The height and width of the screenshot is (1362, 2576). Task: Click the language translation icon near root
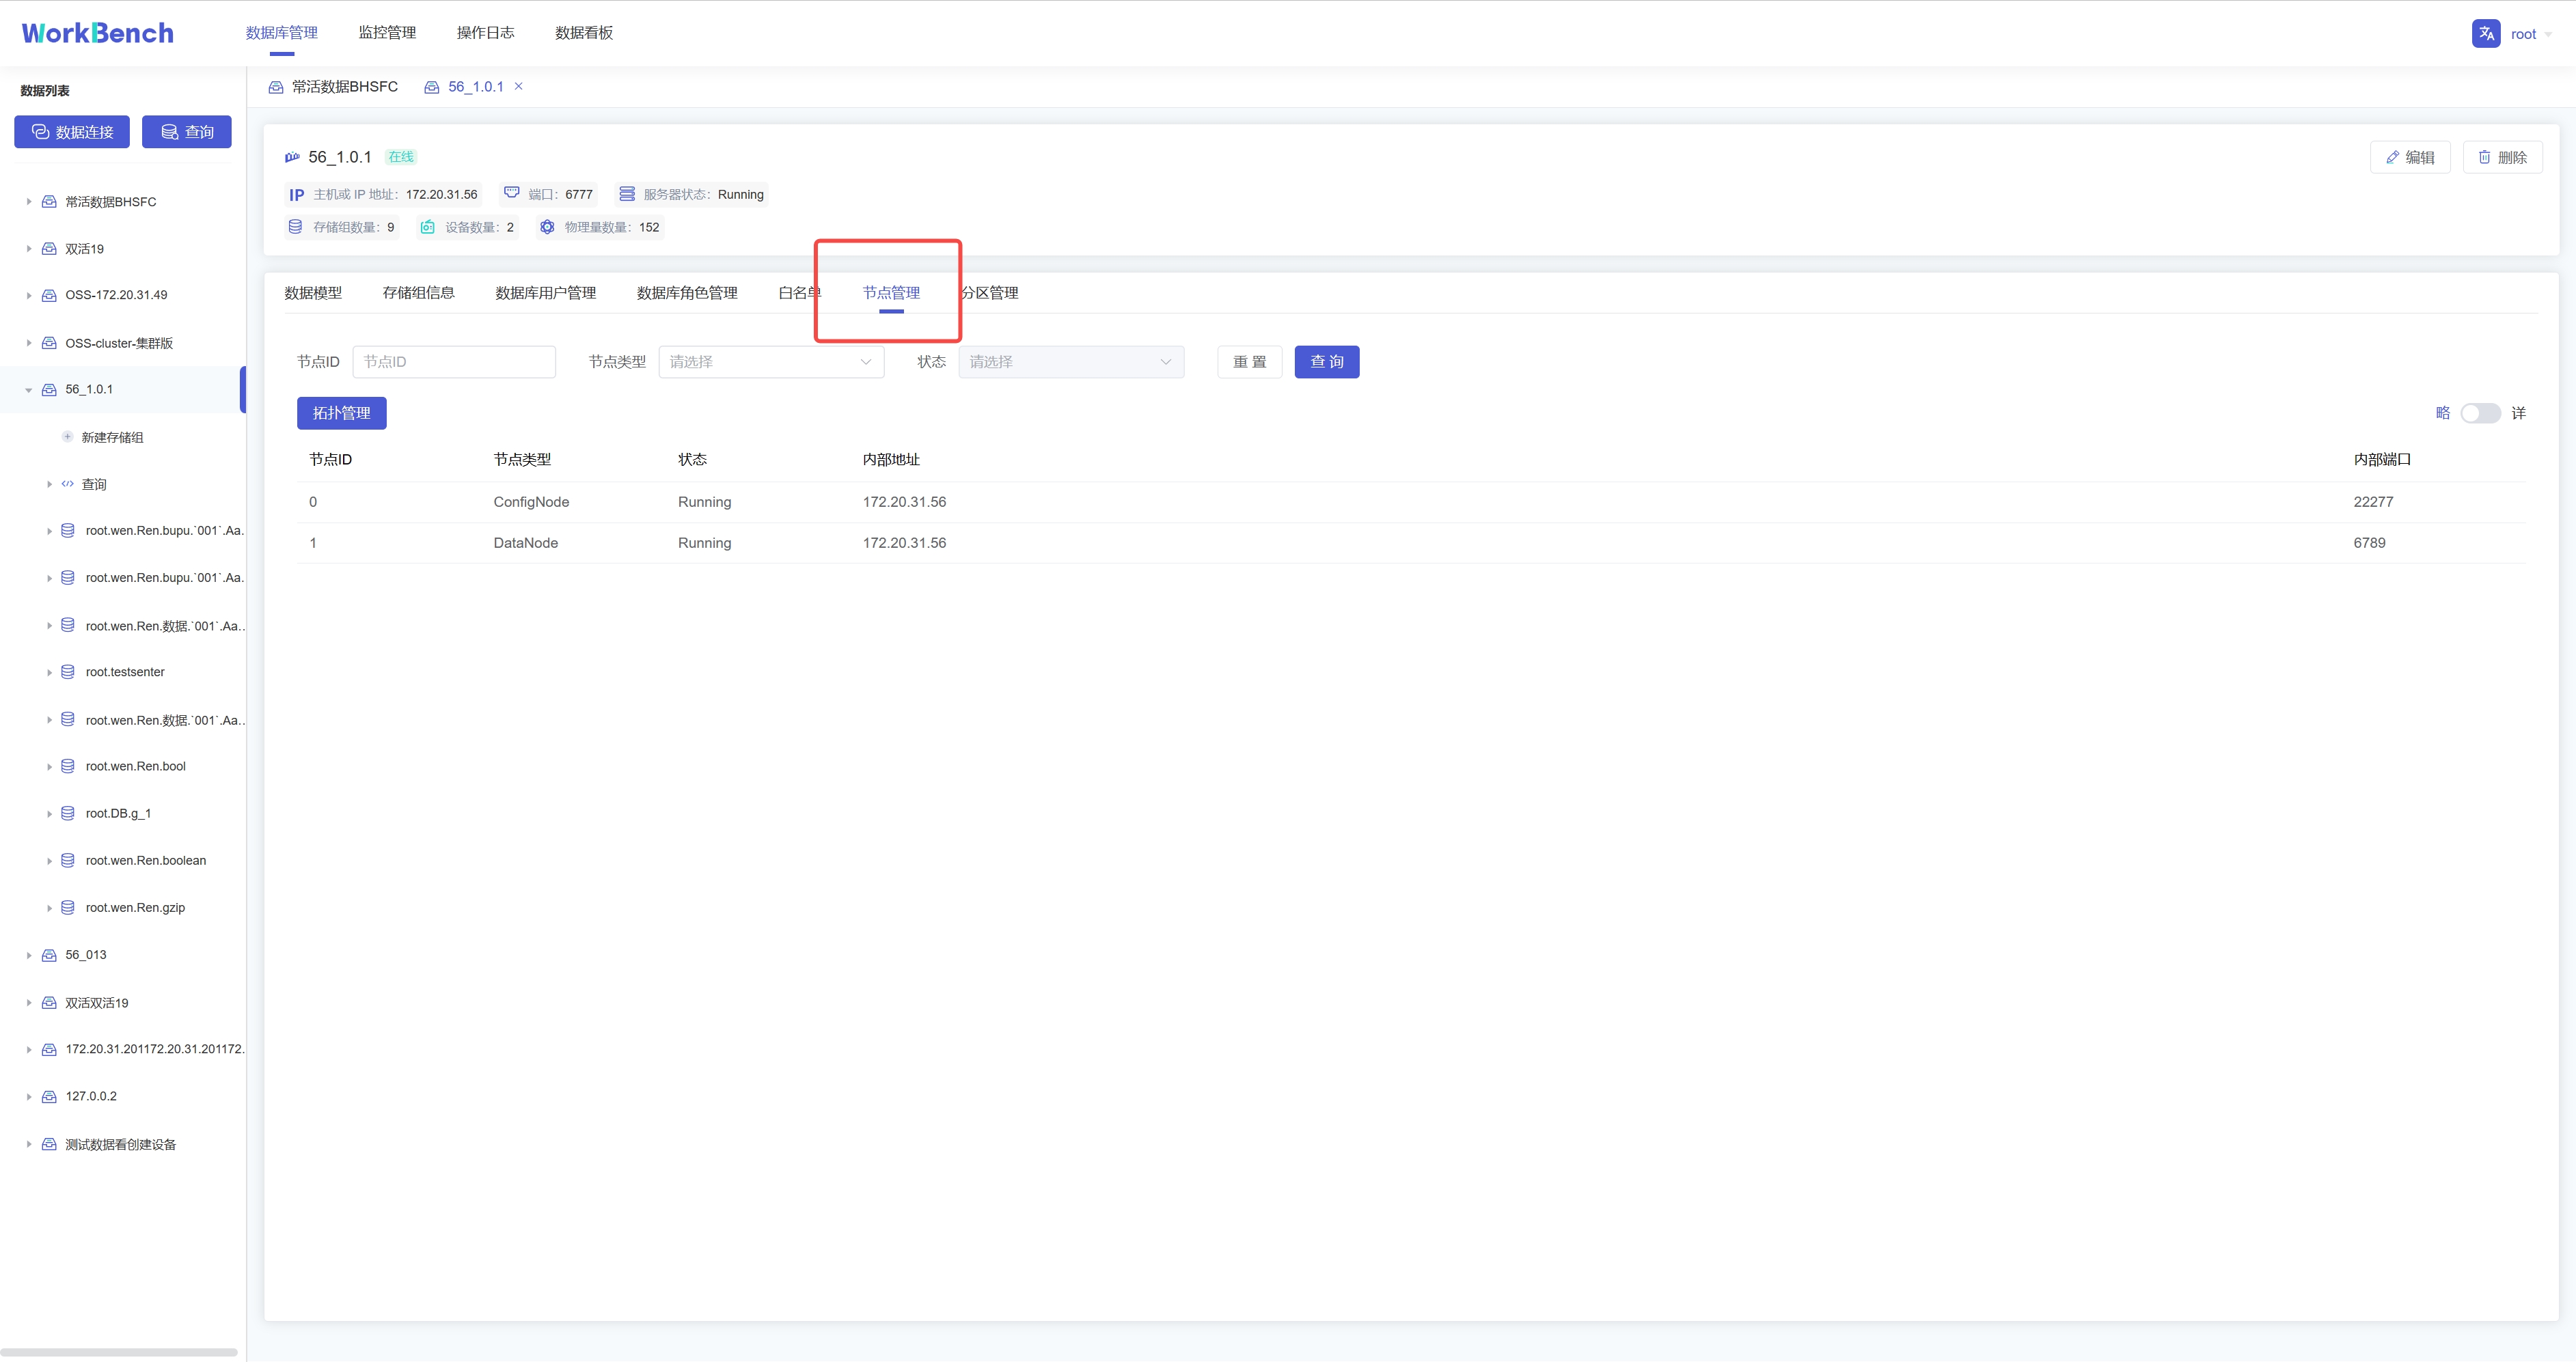point(2486,33)
